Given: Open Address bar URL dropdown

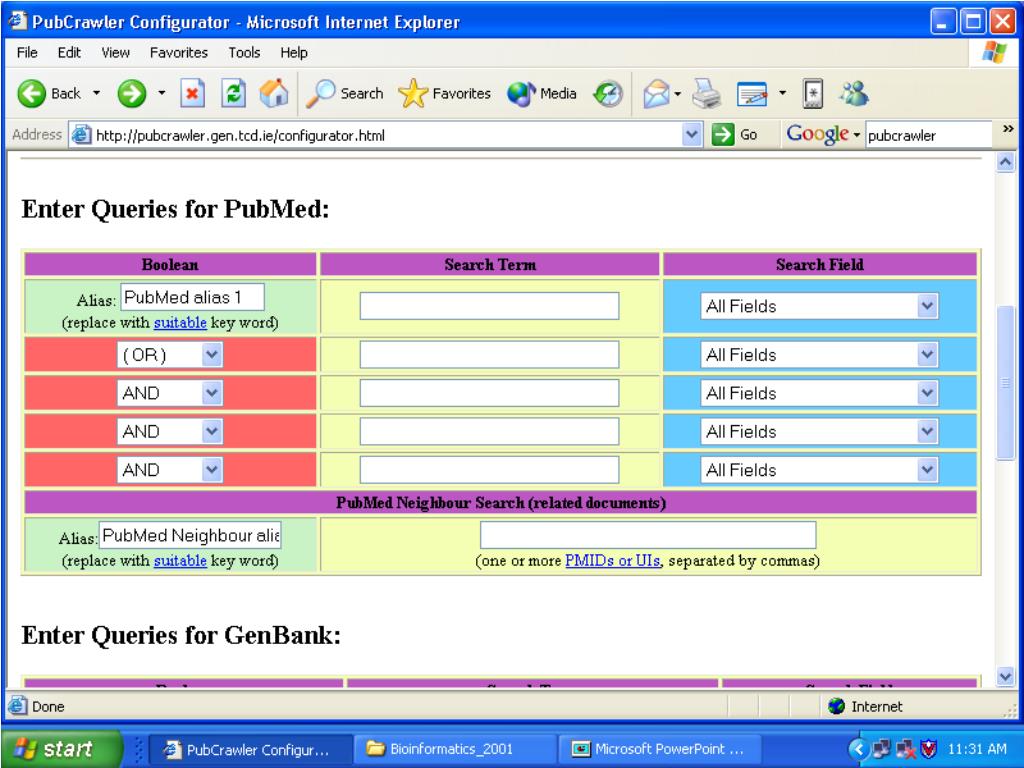Looking at the screenshot, I should (x=692, y=135).
